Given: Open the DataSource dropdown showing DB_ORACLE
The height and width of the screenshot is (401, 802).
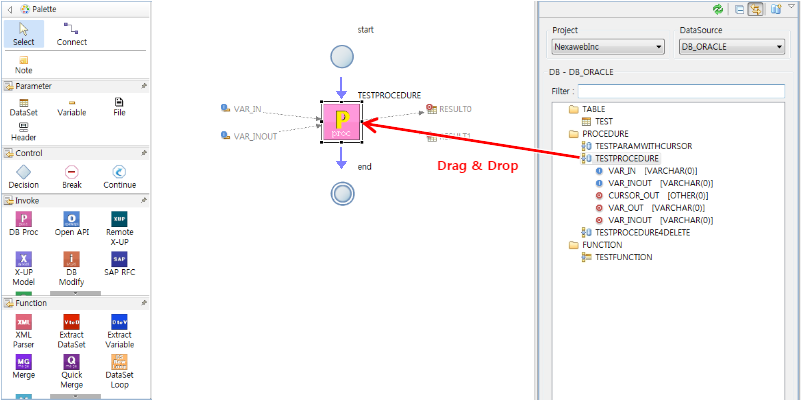Looking at the screenshot, I should (x=731, y=47).
